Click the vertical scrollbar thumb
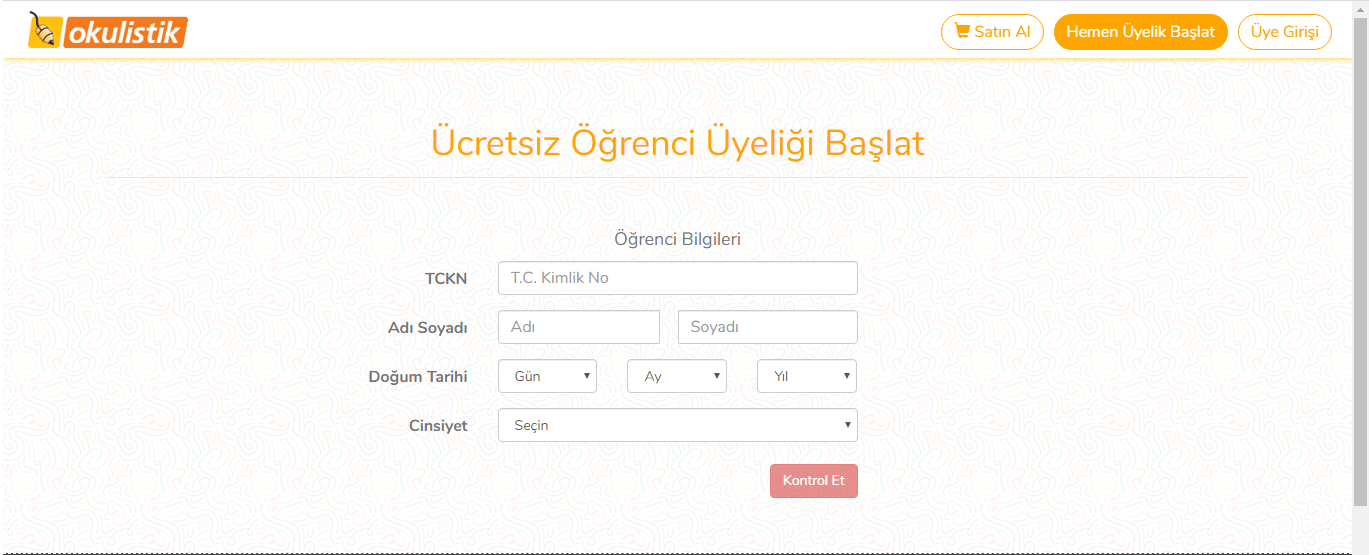 (1360, 260)
